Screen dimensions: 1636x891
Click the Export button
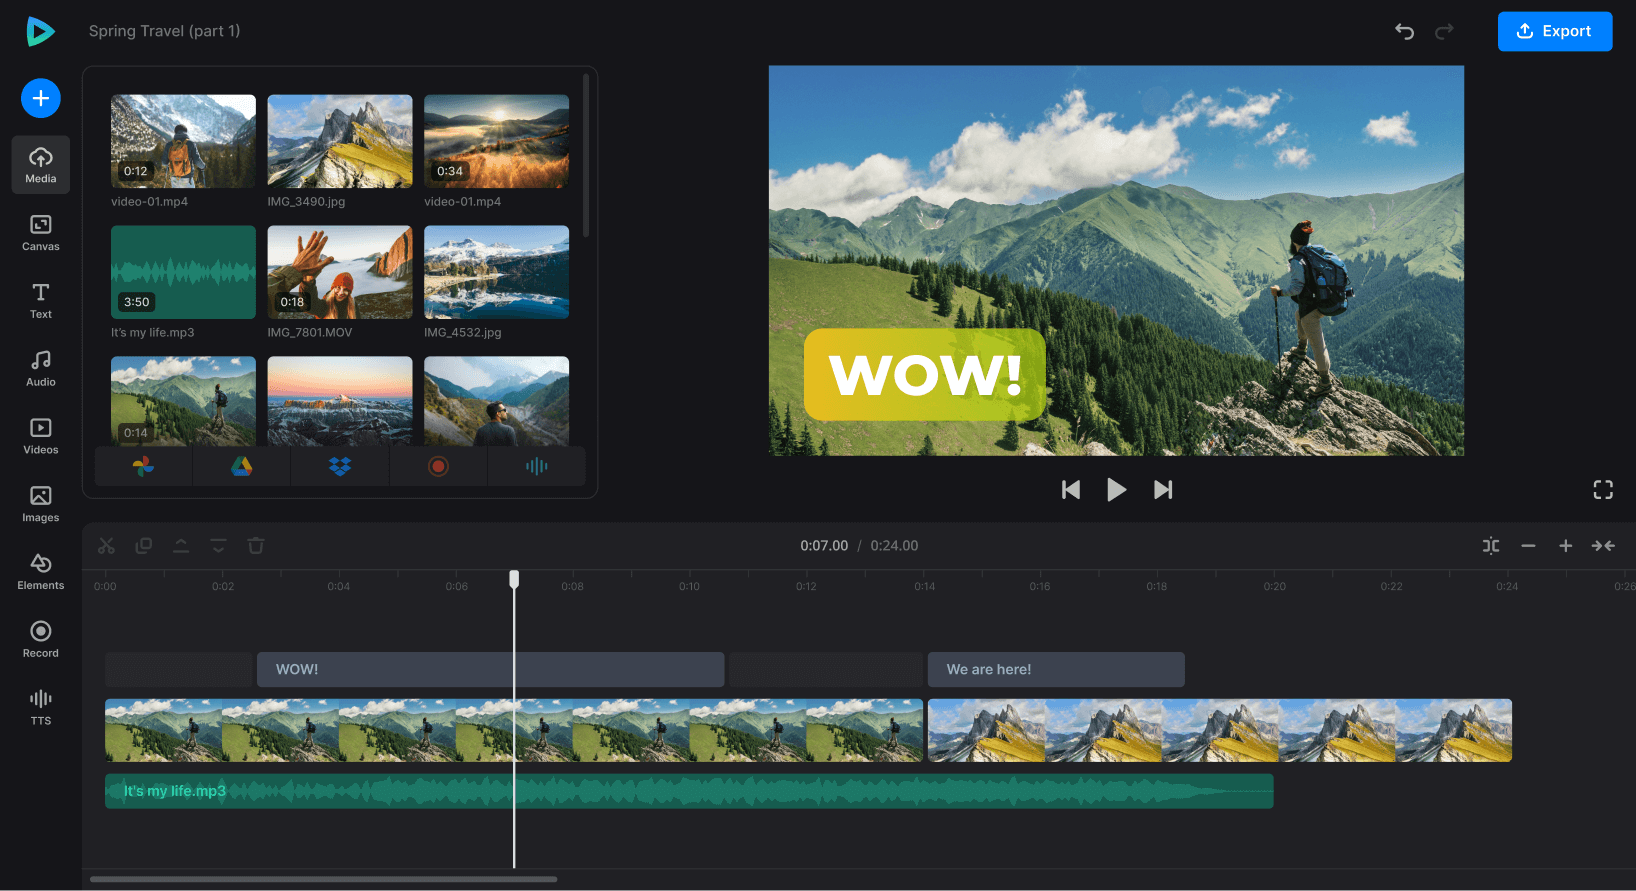point(1554,31)
